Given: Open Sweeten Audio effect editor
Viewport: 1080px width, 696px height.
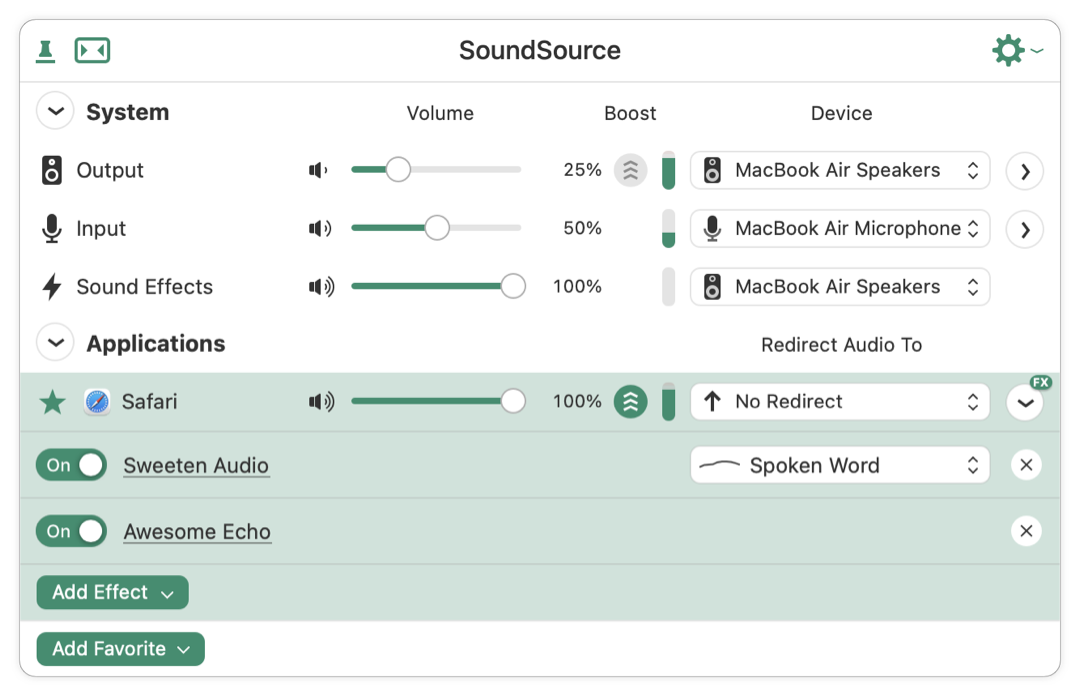Looking at the screenshot, I should click(x=196, y=465).
